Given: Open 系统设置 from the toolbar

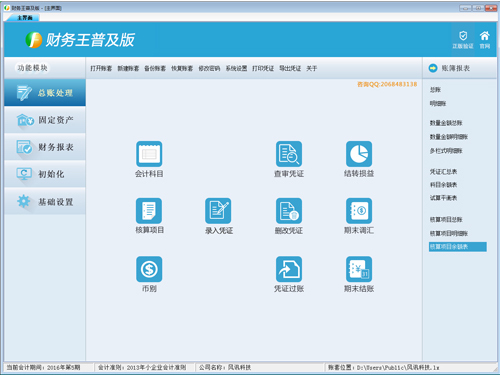Looking at the screenshot, I should (x=236, y=68).
